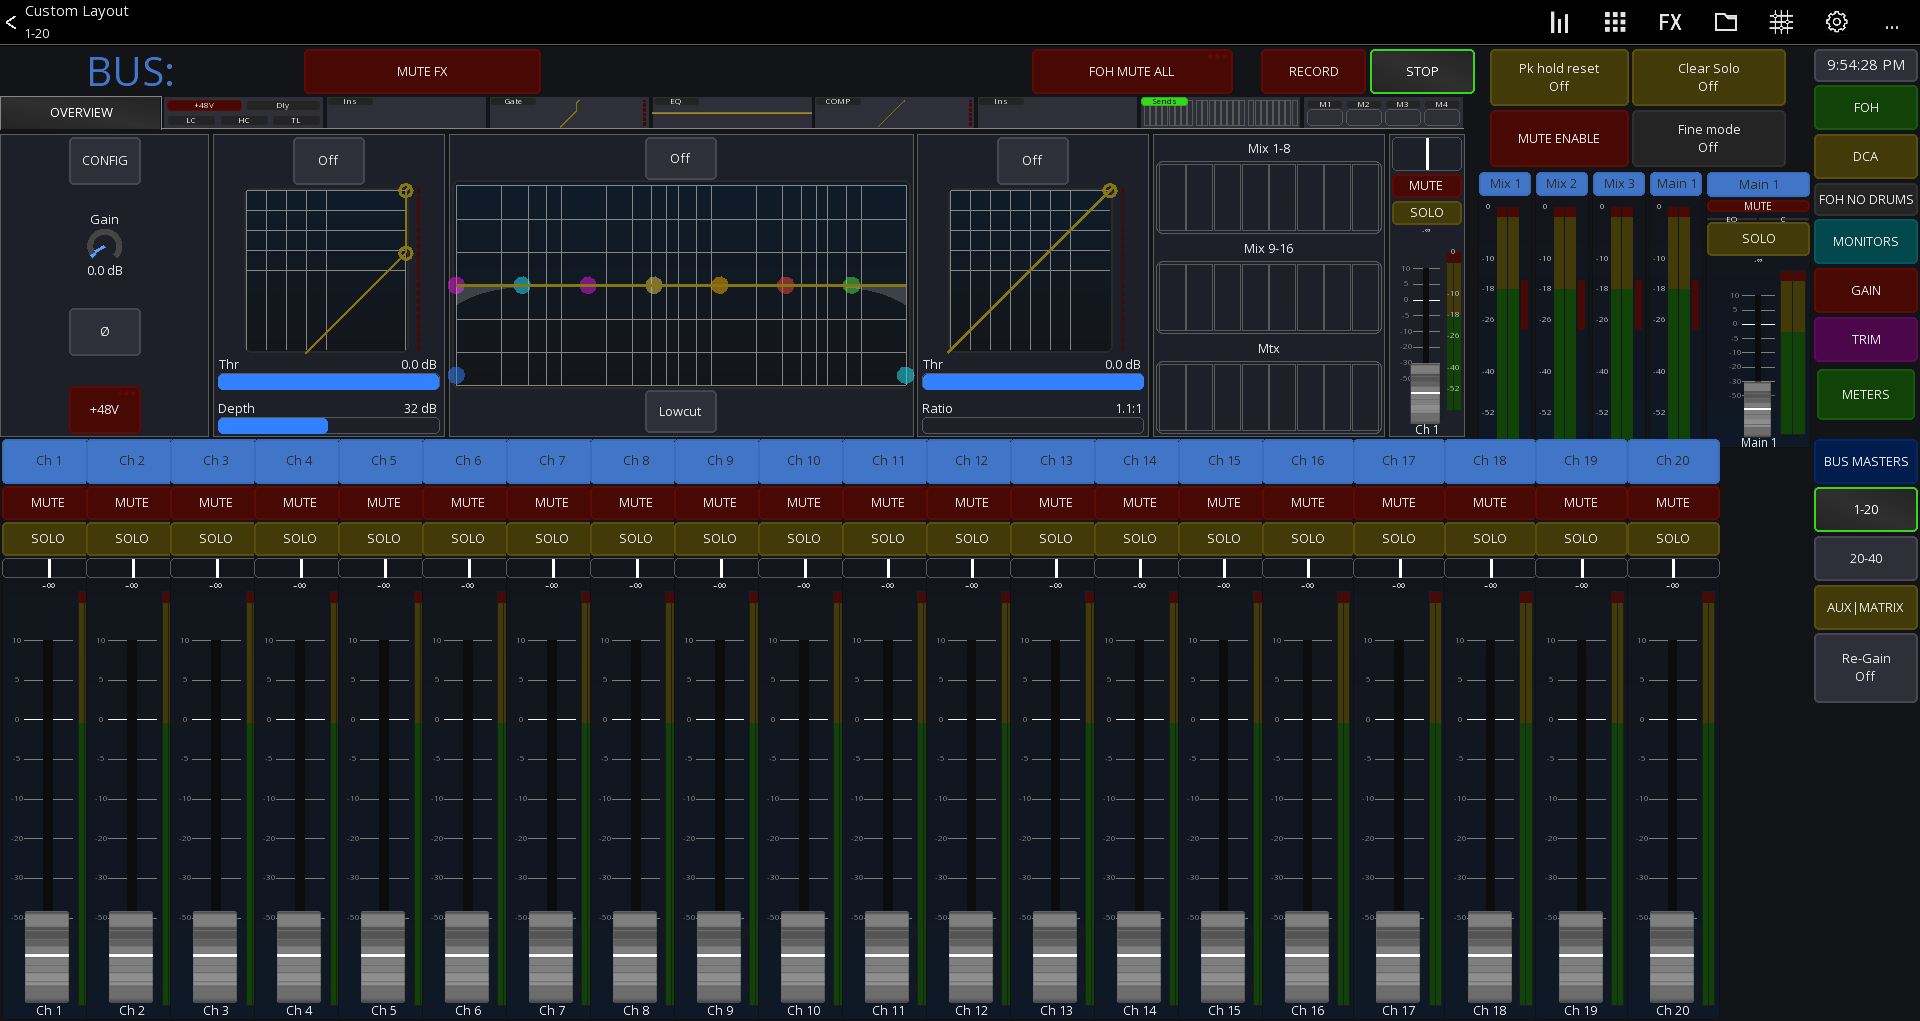
Task: Open settings gear icon
Action: coord(1837,22)
